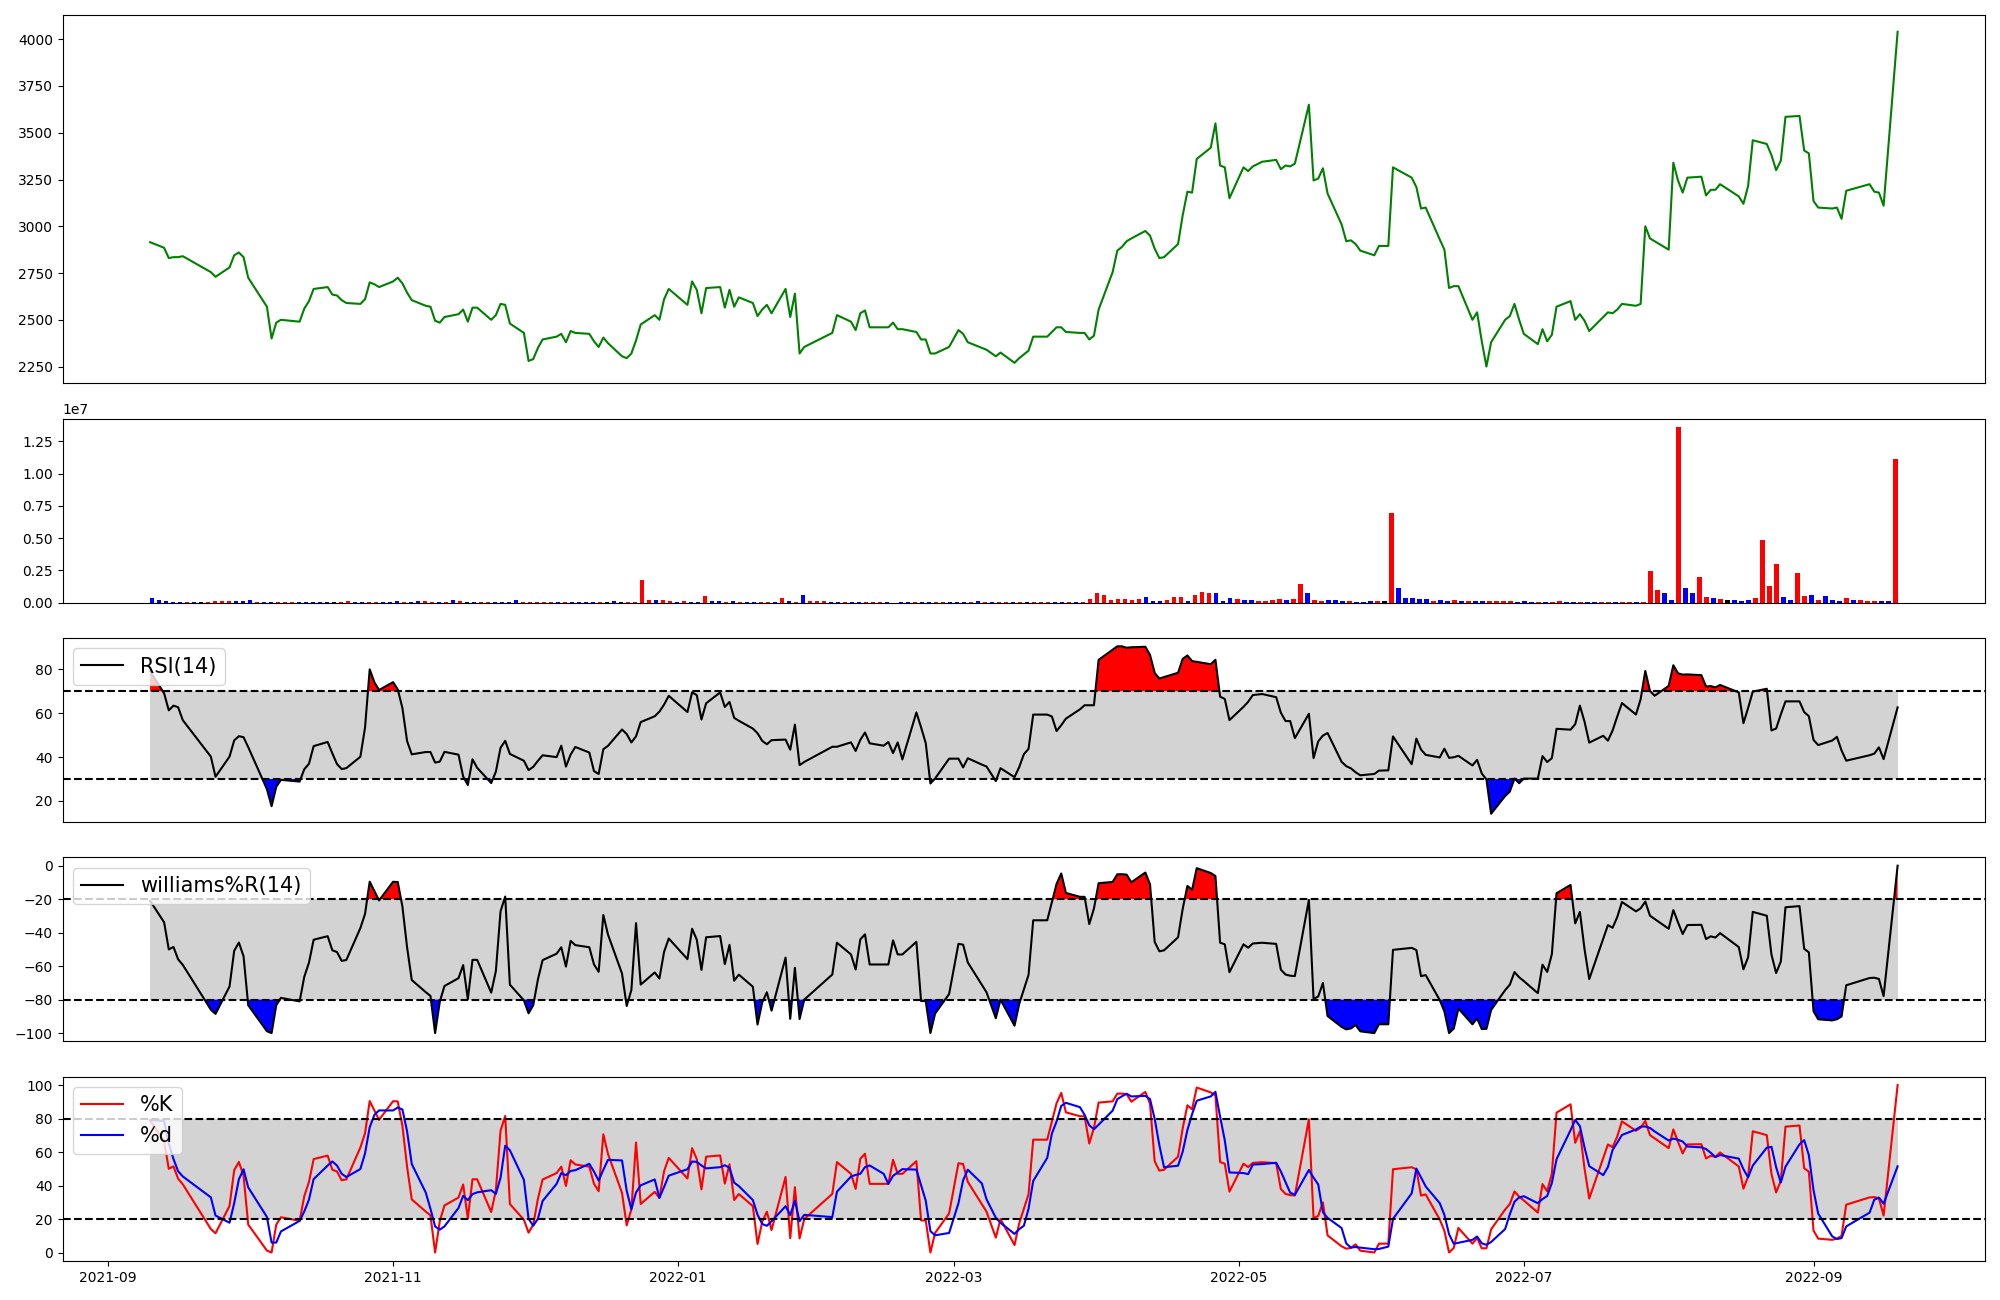Click the 1e7 volume axis multiplier text
The image size is (2000, 1300).
coord(75,410)
